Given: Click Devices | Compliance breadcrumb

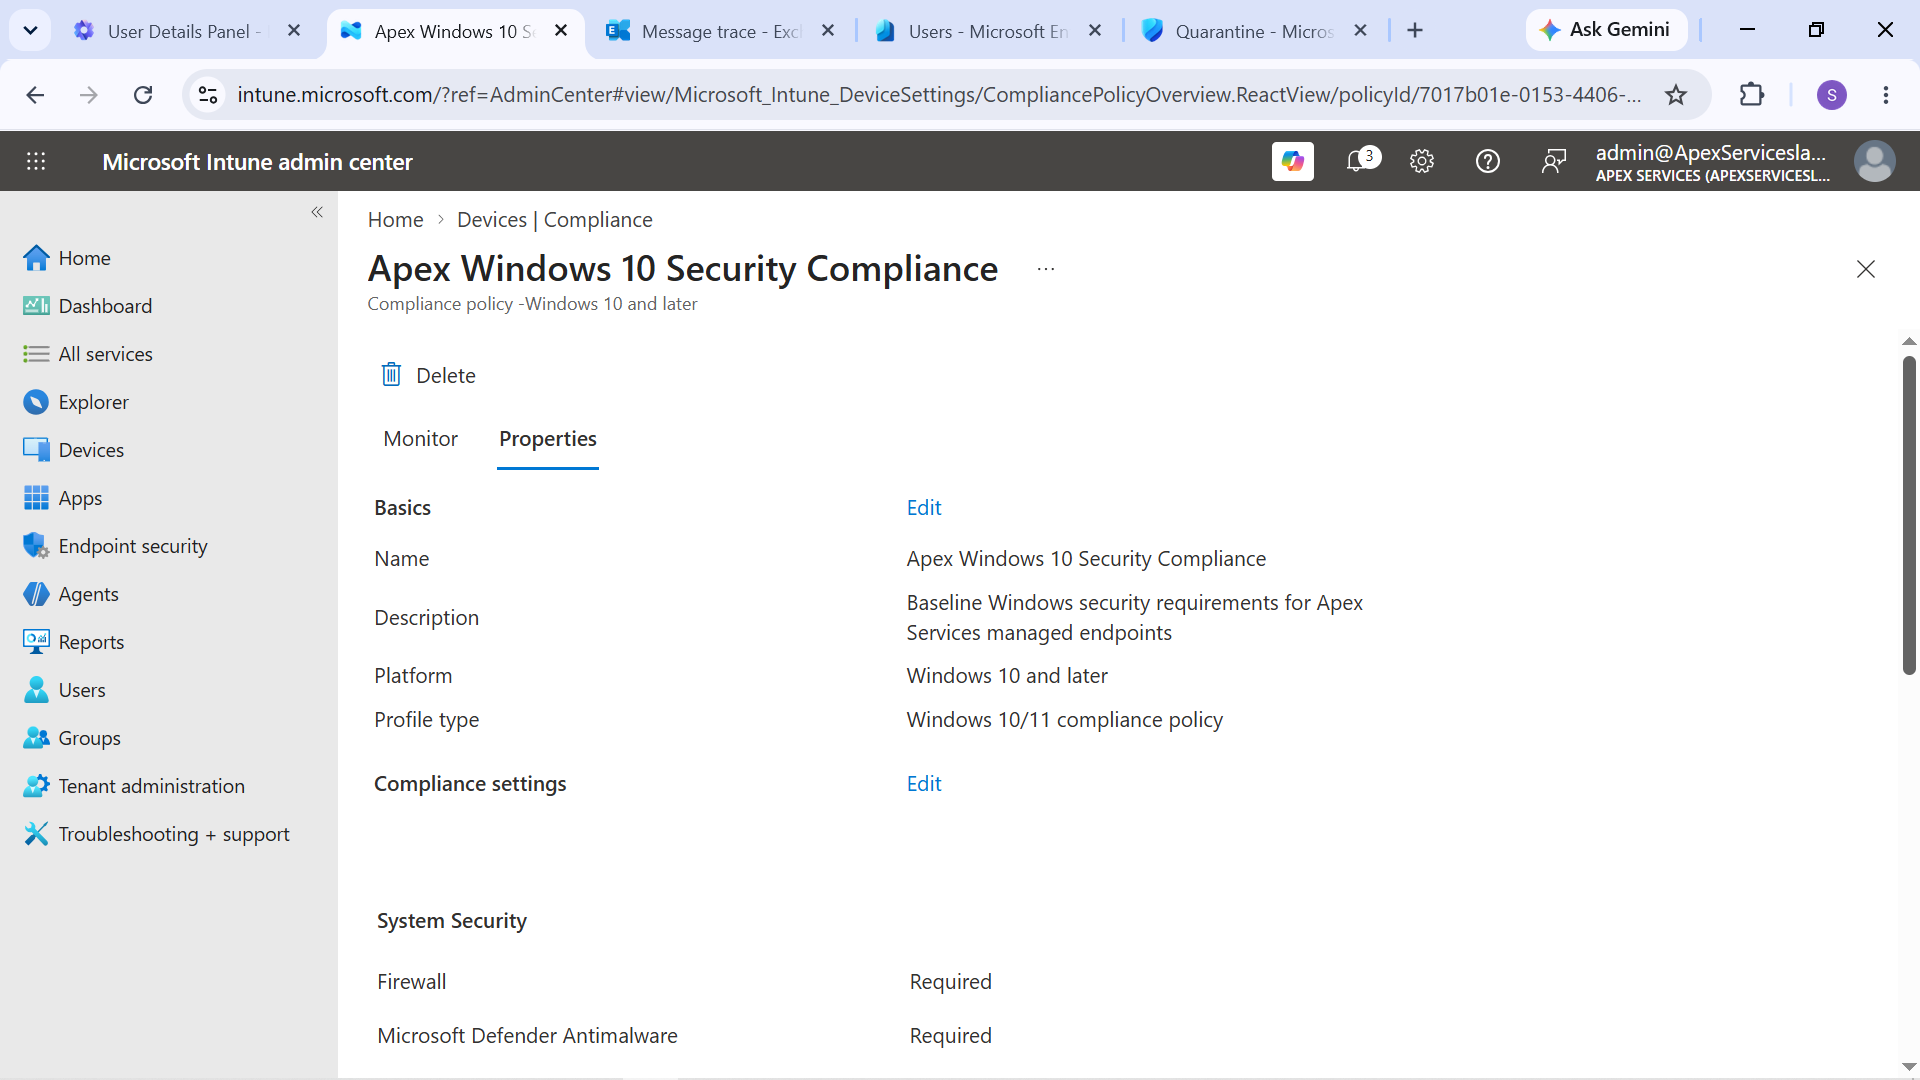Looking at the screenshot, I should click(555, 220).
